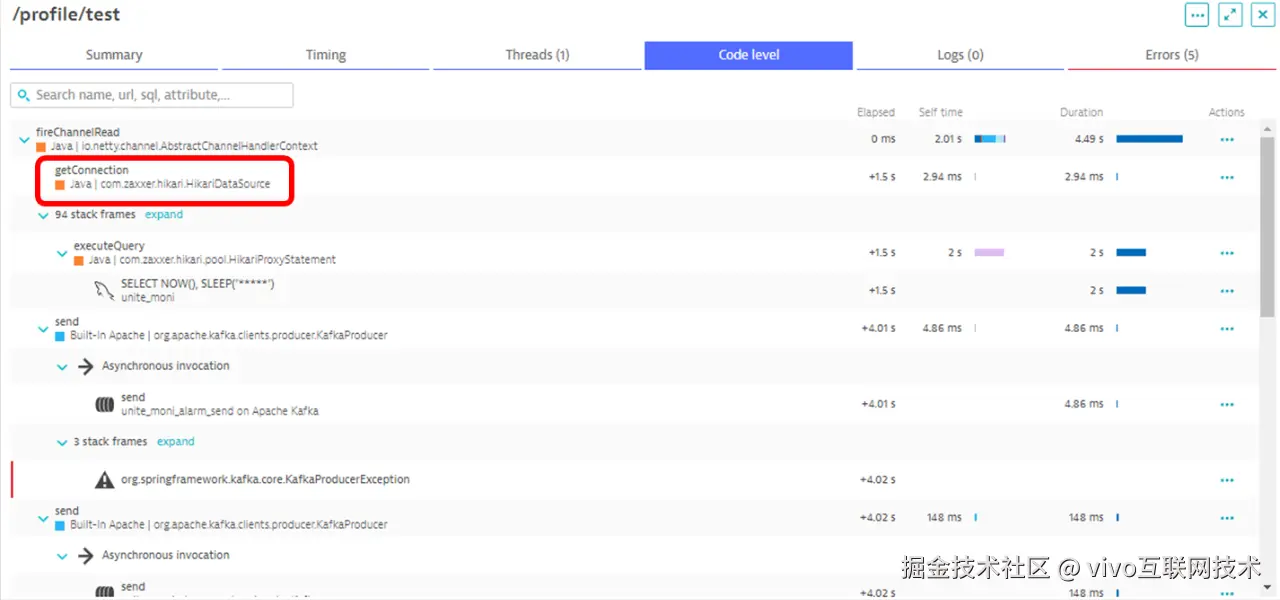Collapse the second send KafkaProducer node at +4.02 s
Screen dimensions: 1280x600
click(x=43, y=519)
